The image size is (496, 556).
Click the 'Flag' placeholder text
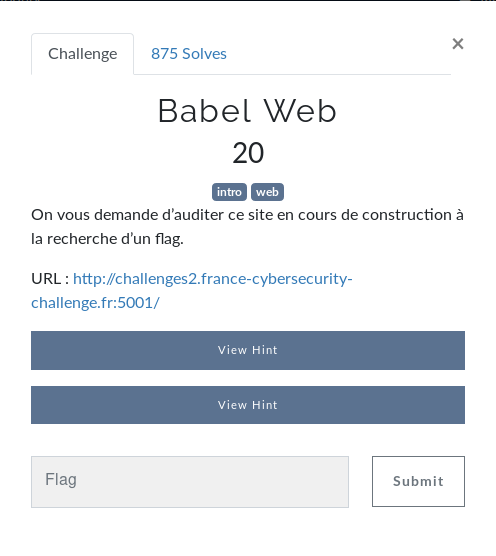point(61,480)
